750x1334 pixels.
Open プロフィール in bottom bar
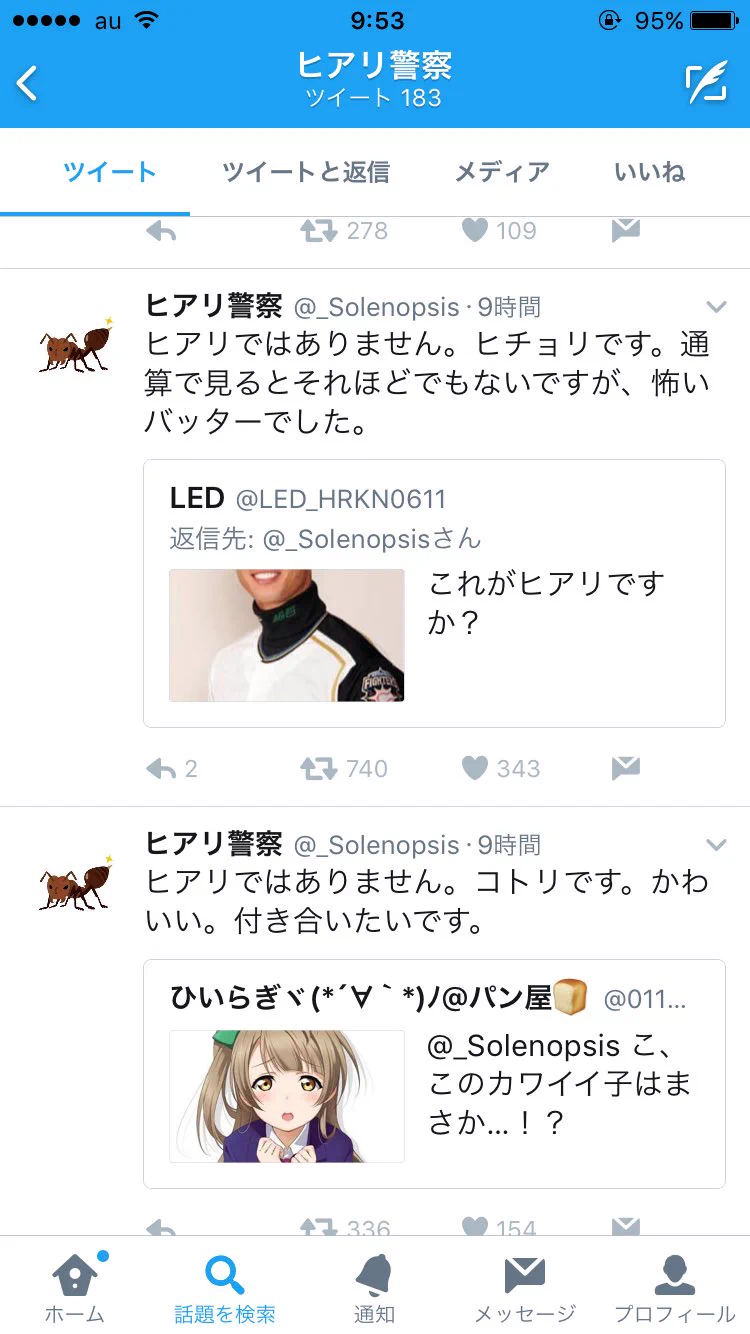674,1286
